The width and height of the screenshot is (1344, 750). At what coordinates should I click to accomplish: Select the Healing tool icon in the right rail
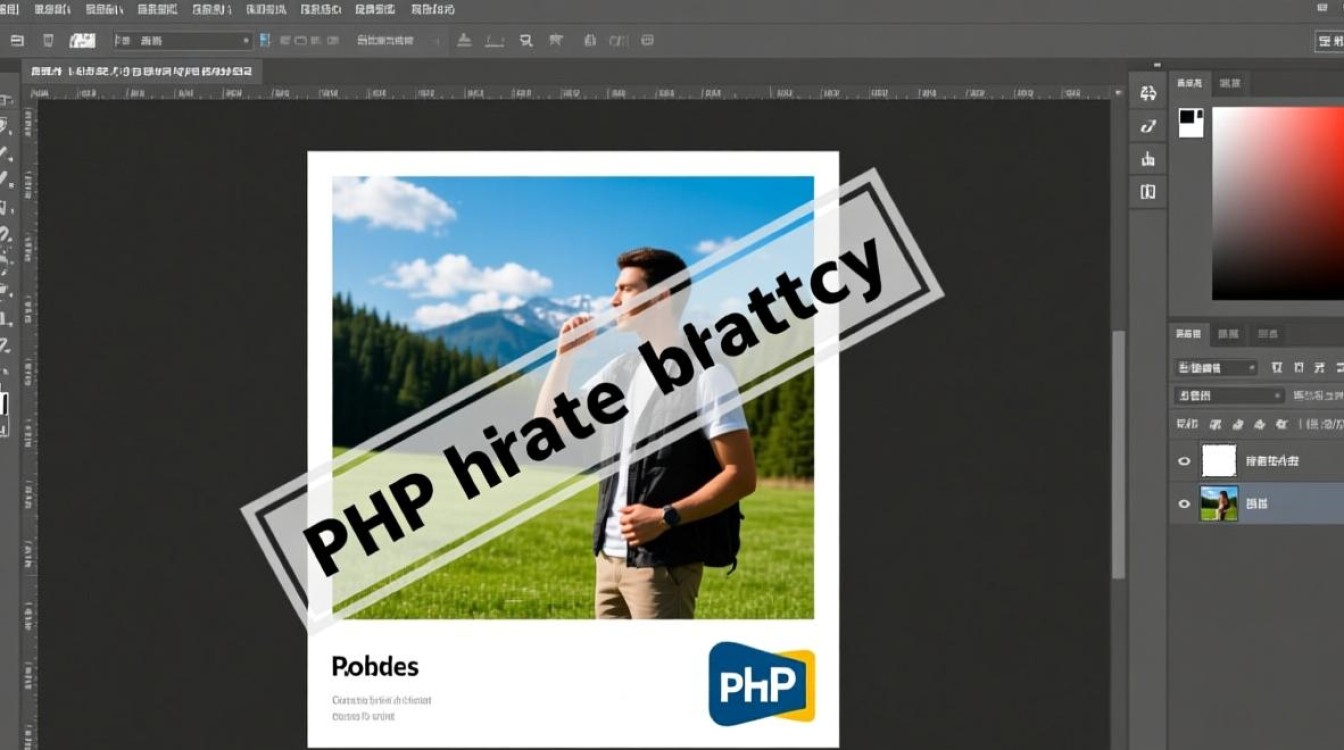(1146, 126)
